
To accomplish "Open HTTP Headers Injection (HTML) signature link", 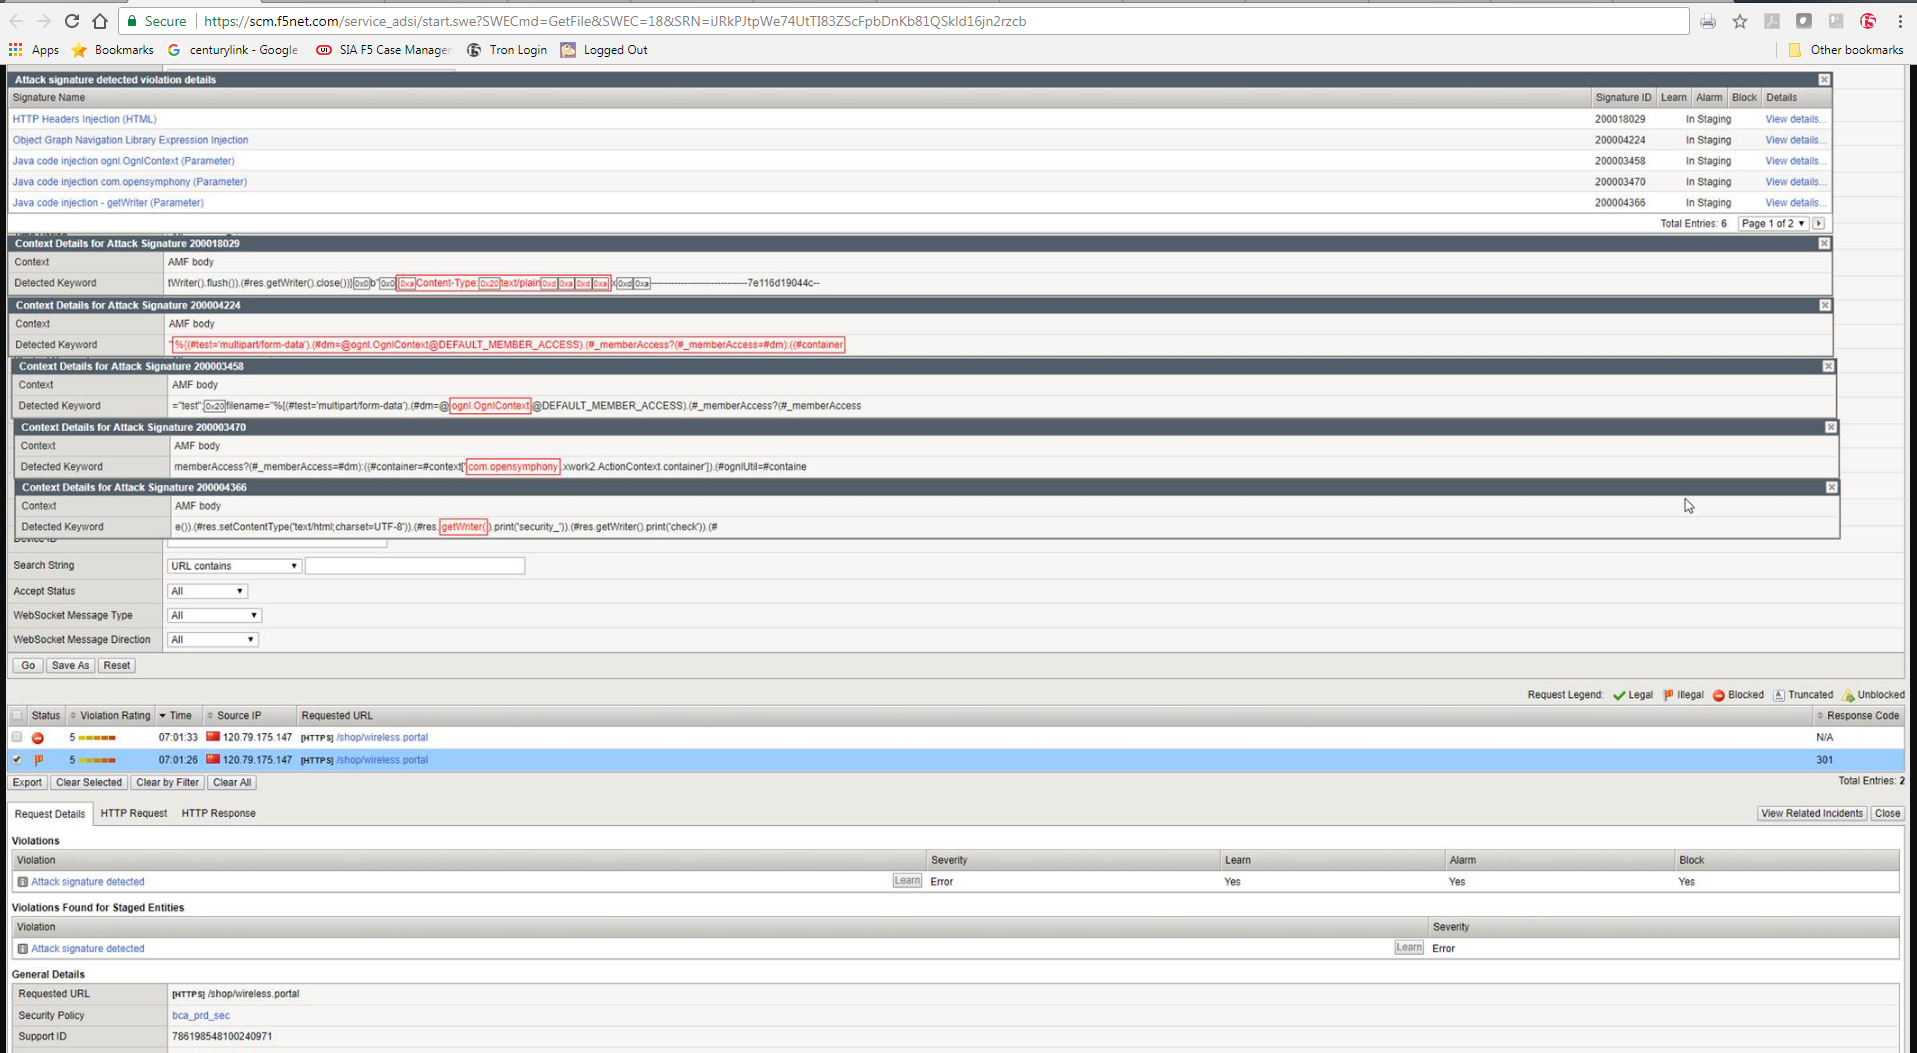I will coord(85,119).
